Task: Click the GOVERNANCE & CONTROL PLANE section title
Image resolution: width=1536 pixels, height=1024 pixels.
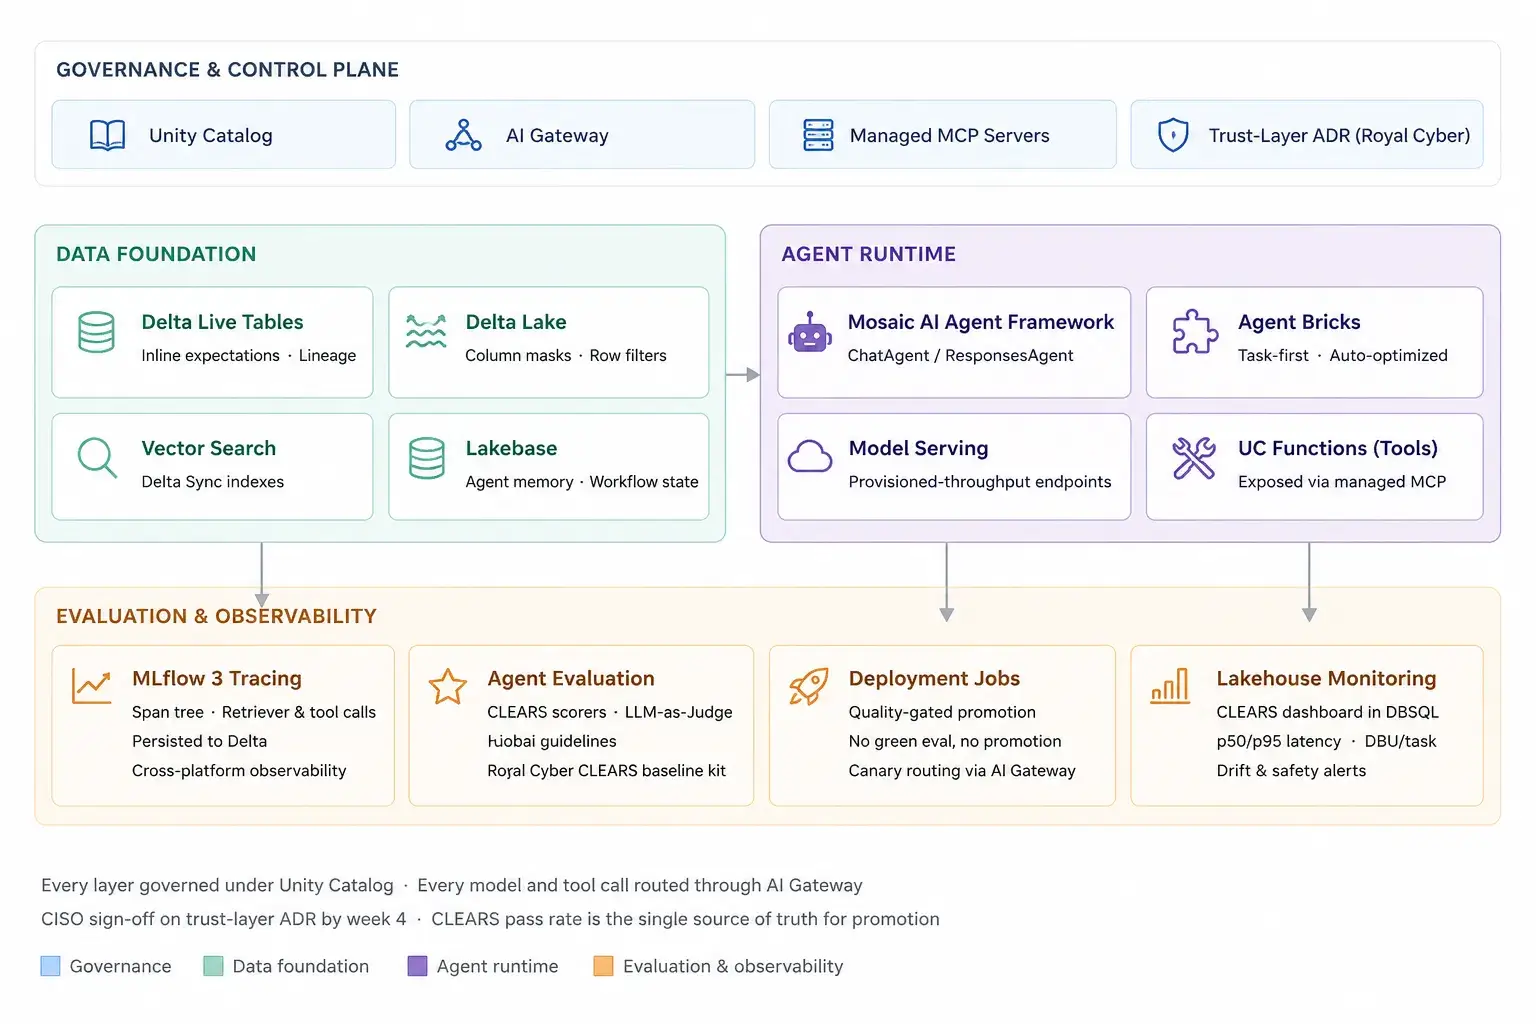Action: click(x=227, y=70)
